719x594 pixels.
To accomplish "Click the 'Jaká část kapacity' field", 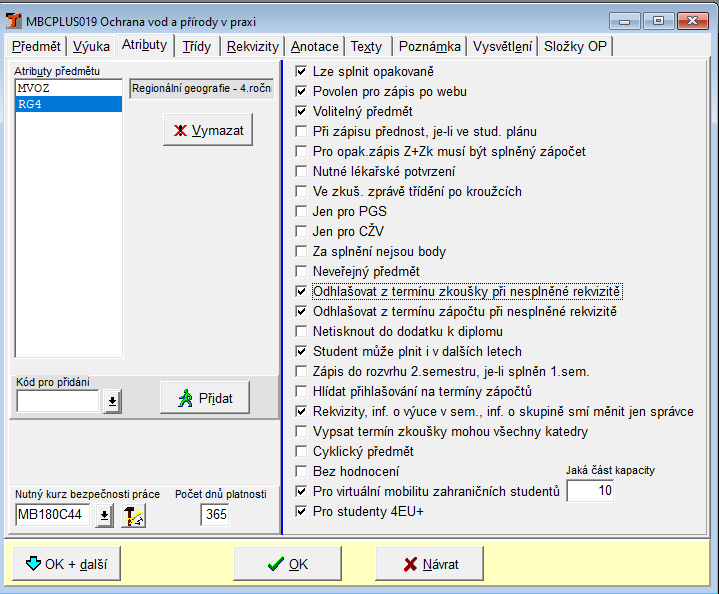I will click(589, 491).
